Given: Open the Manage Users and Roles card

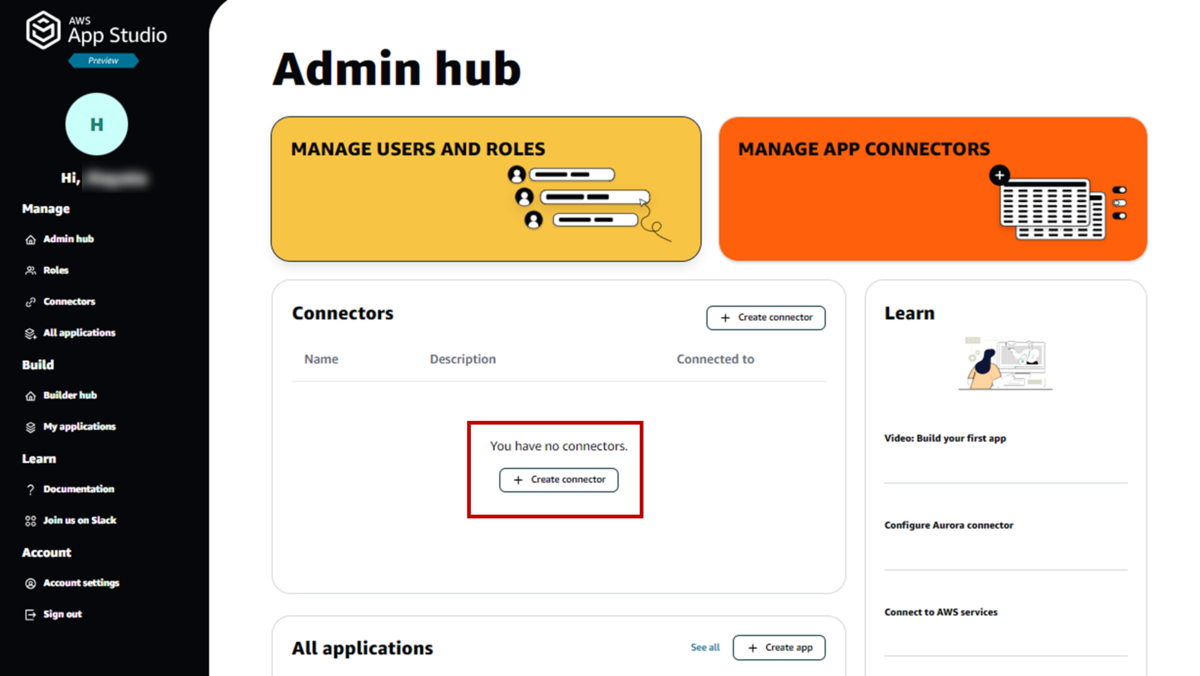Looking at the screenshot, I should coord(486,189).
